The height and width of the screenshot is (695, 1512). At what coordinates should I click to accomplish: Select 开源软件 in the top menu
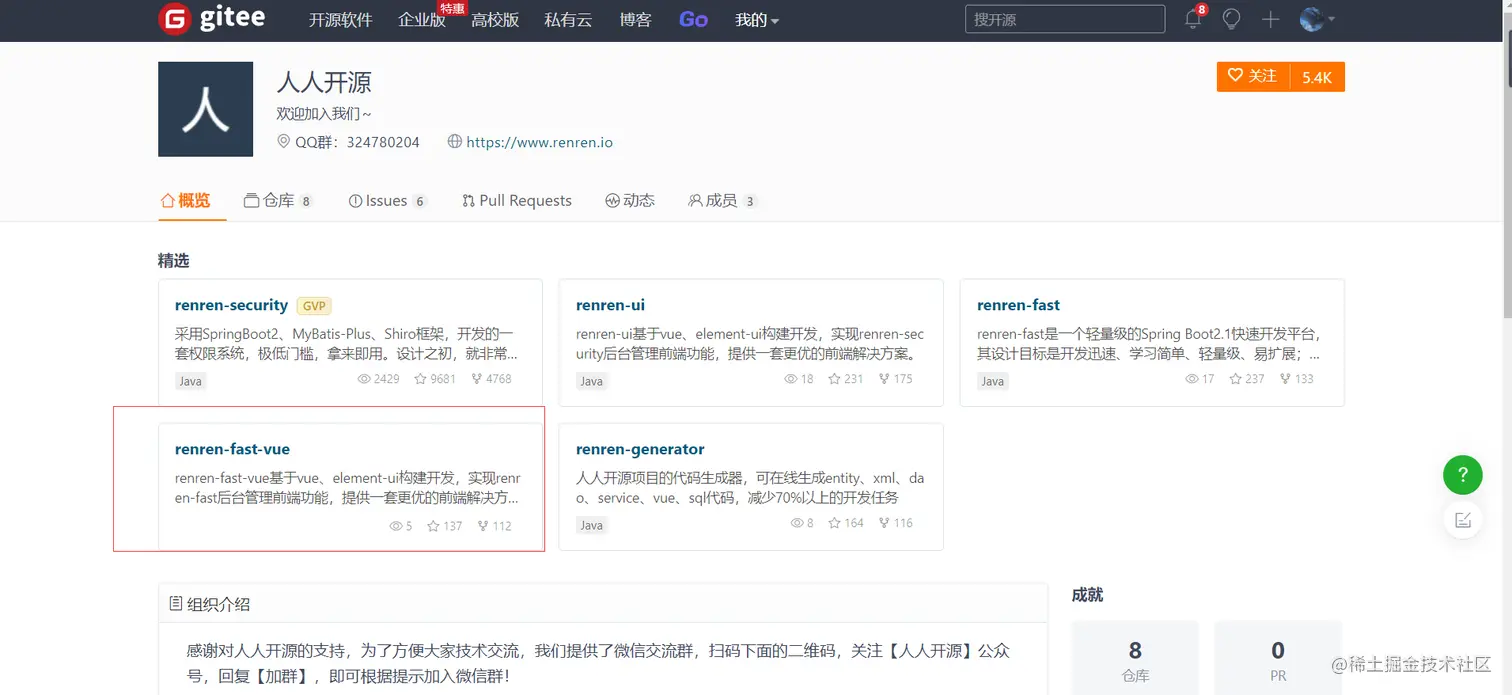[x=340, y=19]
